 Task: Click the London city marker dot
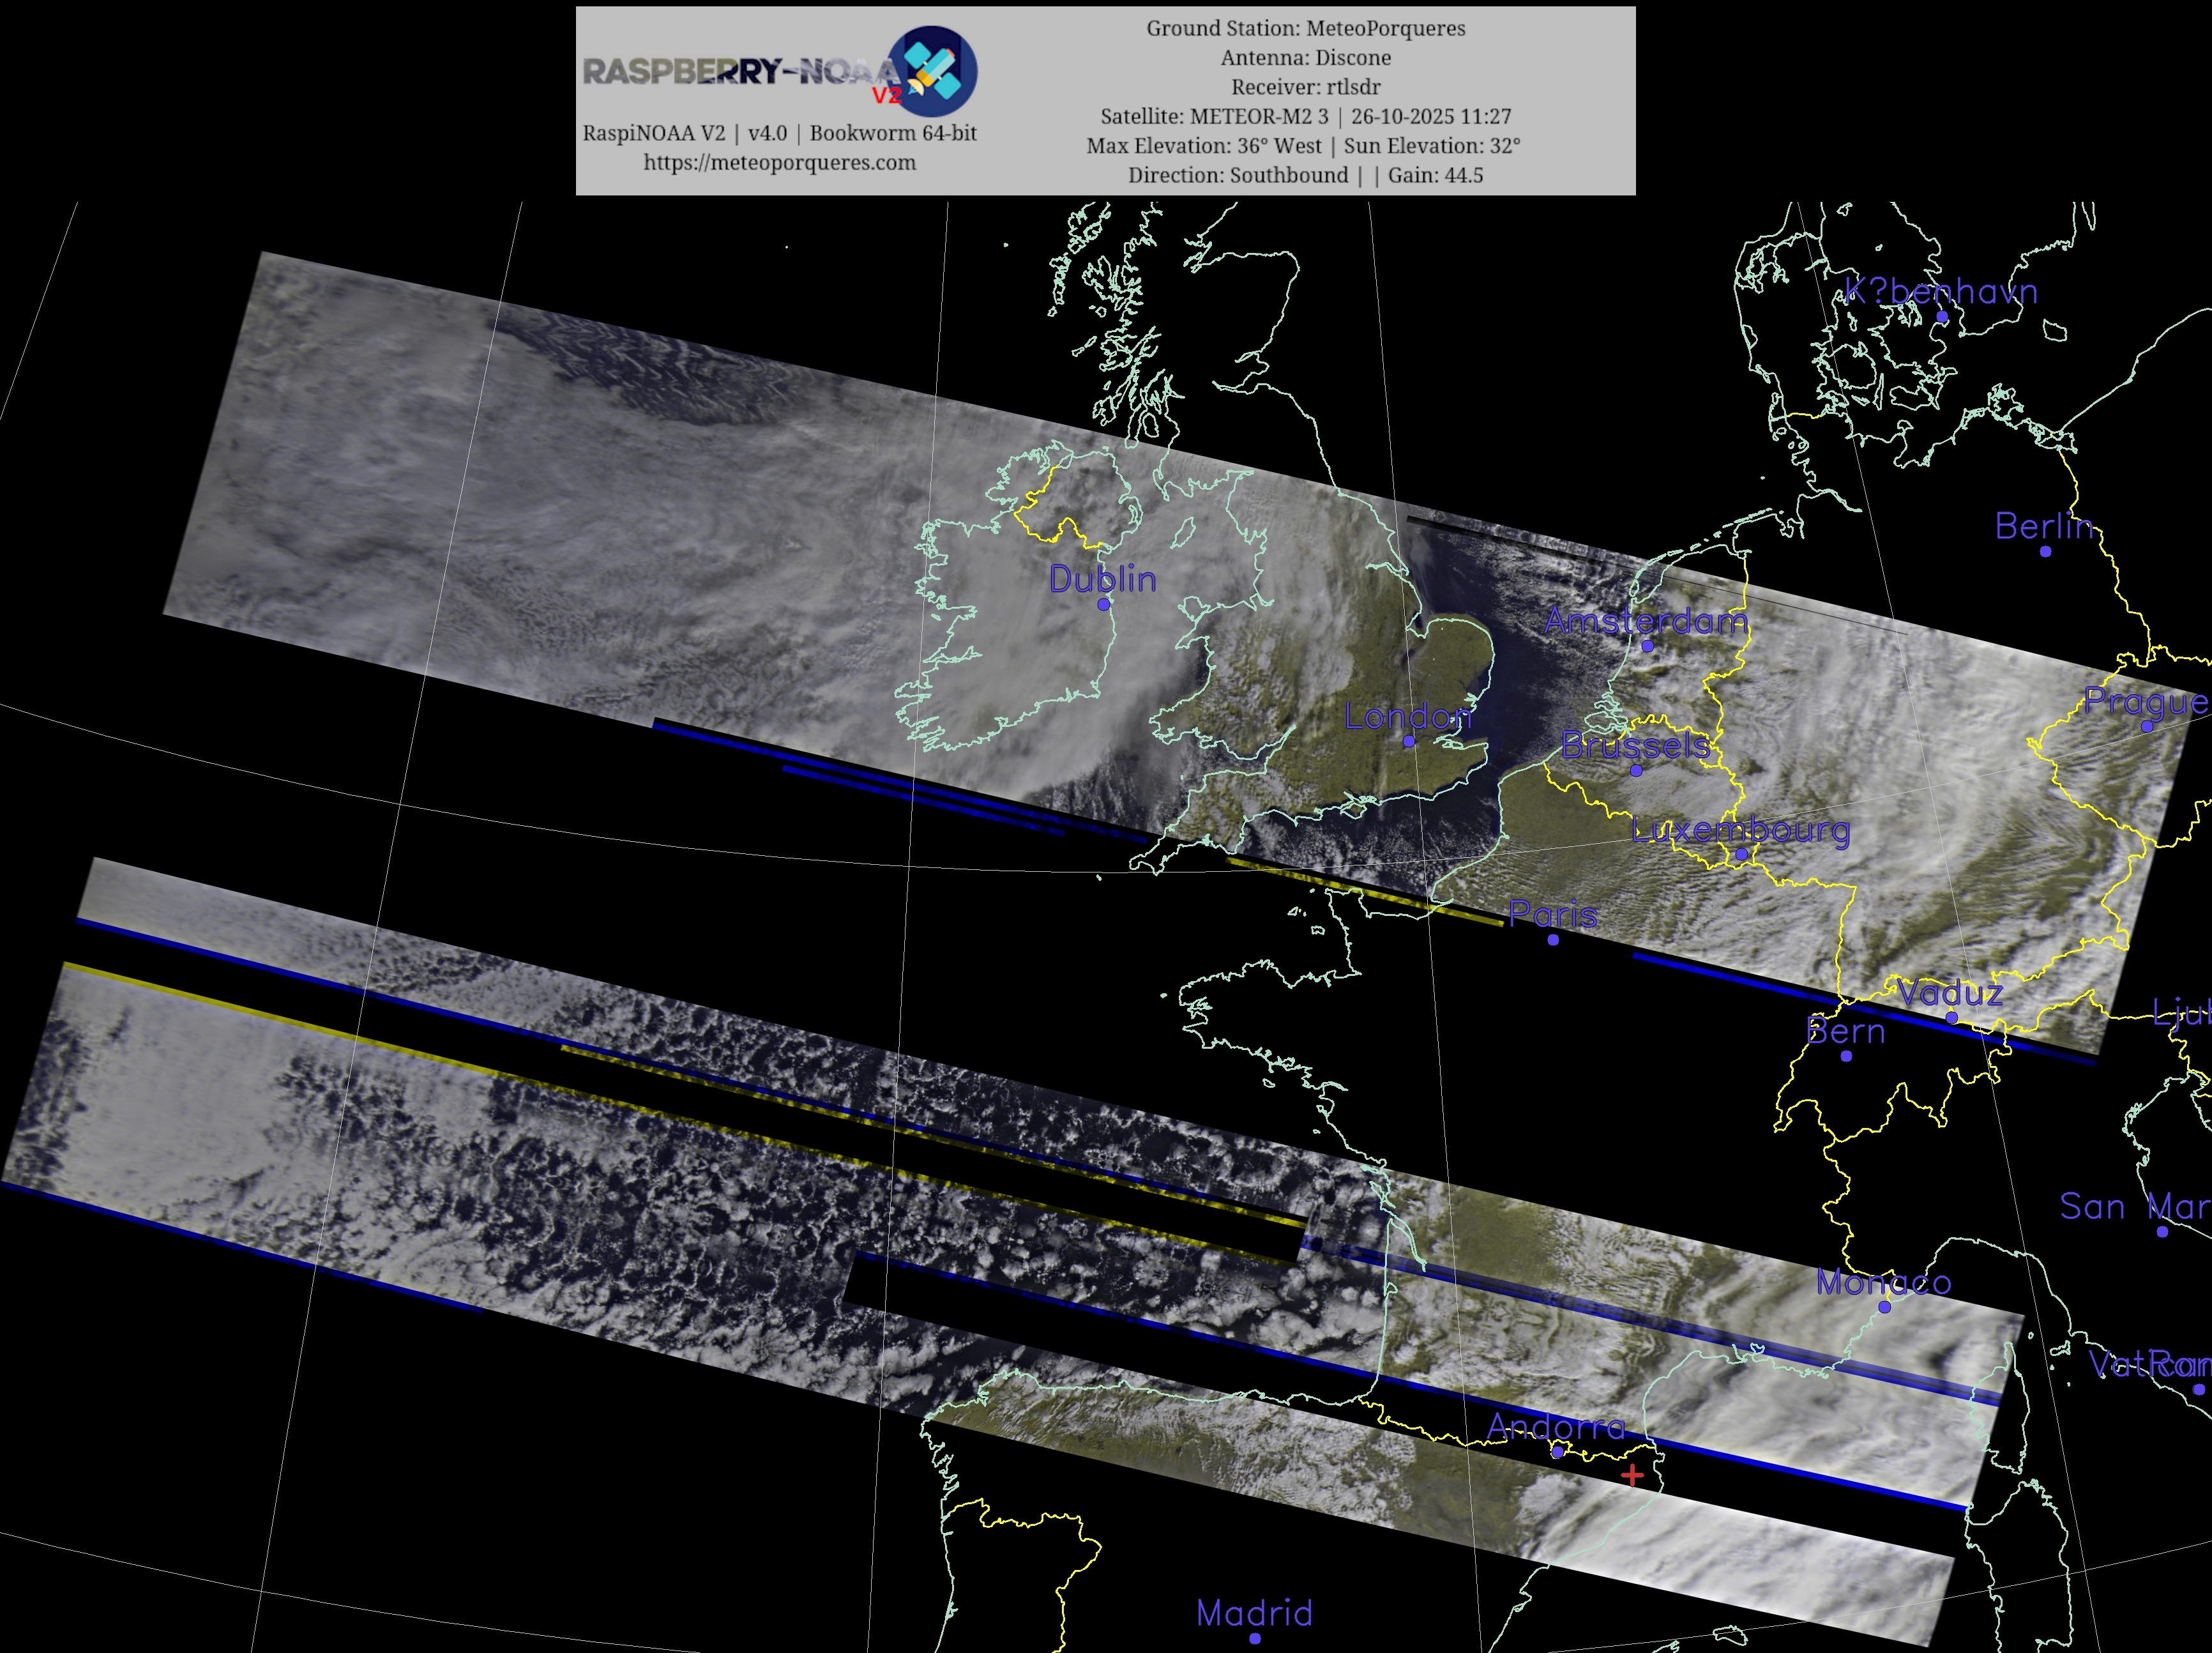pos(1409,741)
